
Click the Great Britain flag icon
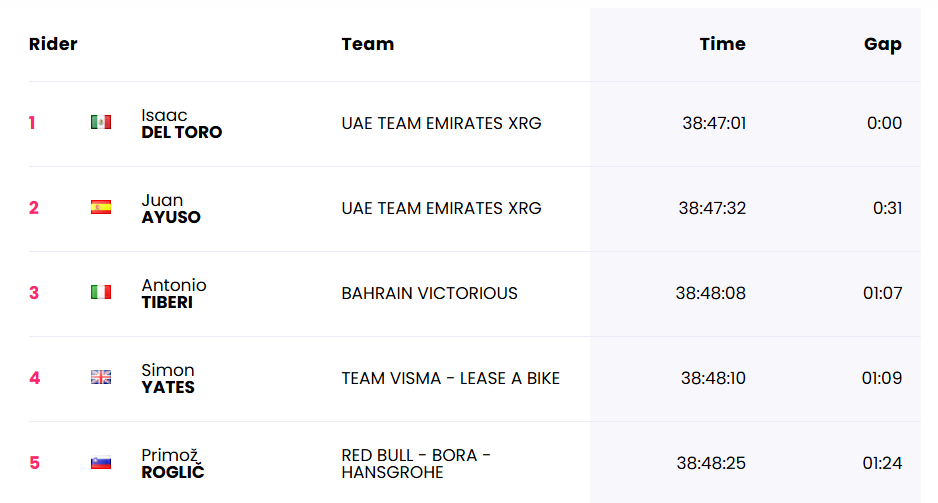100,377
